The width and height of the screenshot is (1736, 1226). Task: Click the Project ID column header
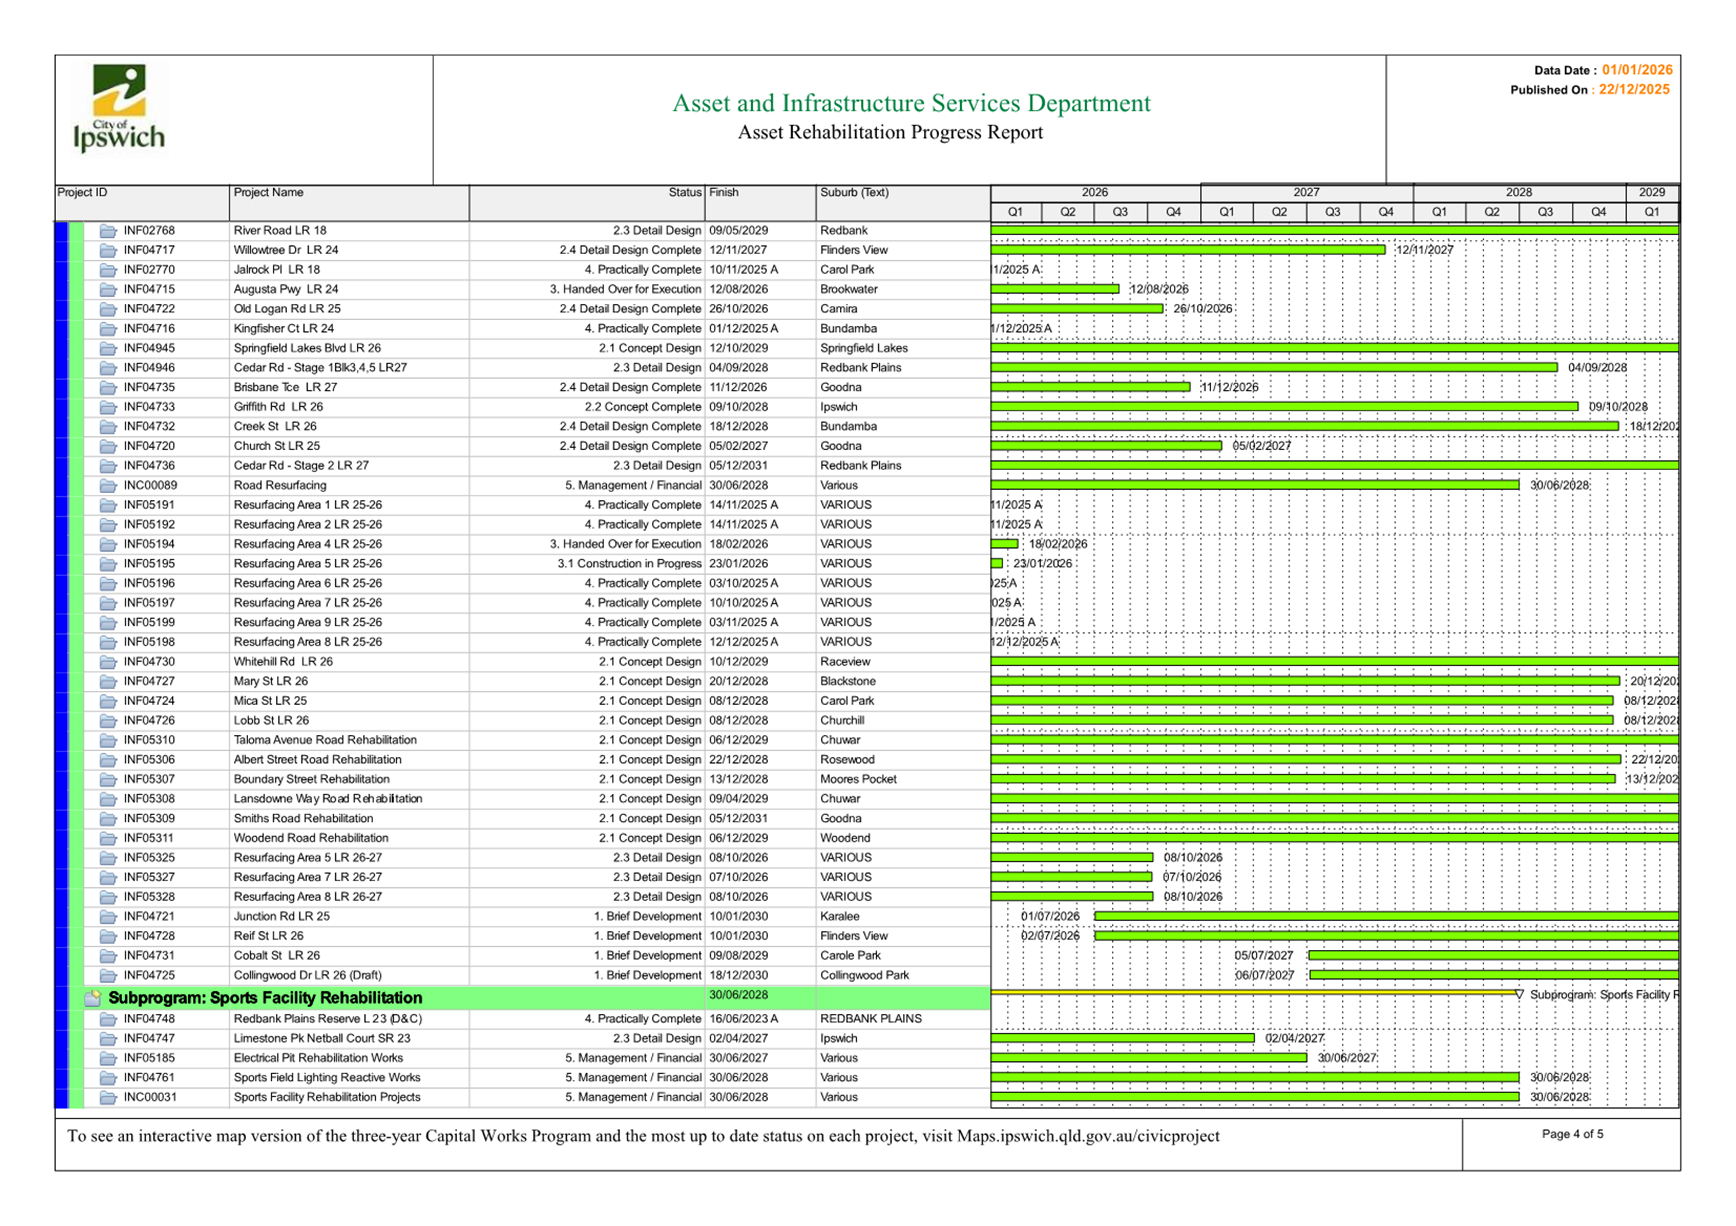(82, 193)
